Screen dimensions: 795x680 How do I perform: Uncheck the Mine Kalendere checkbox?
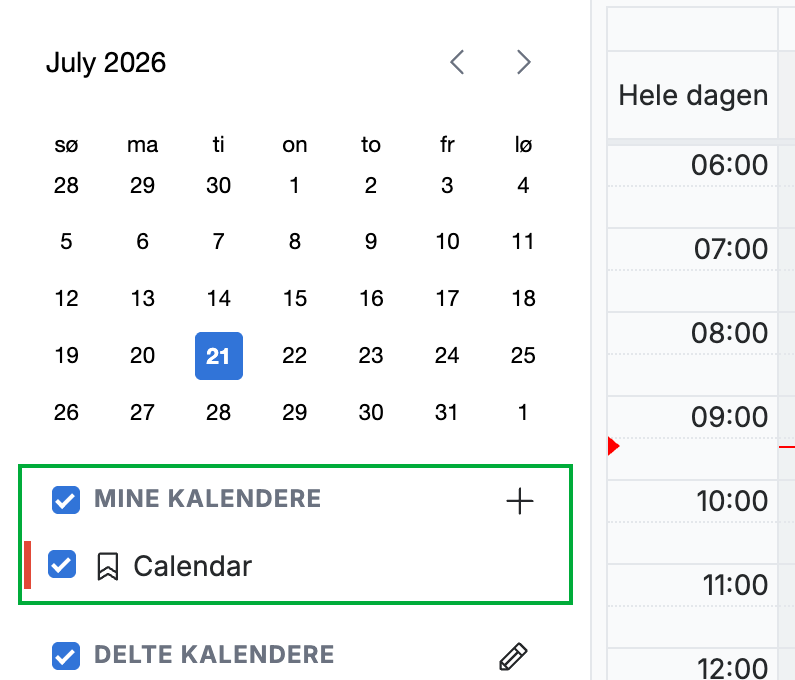point(66,500)
